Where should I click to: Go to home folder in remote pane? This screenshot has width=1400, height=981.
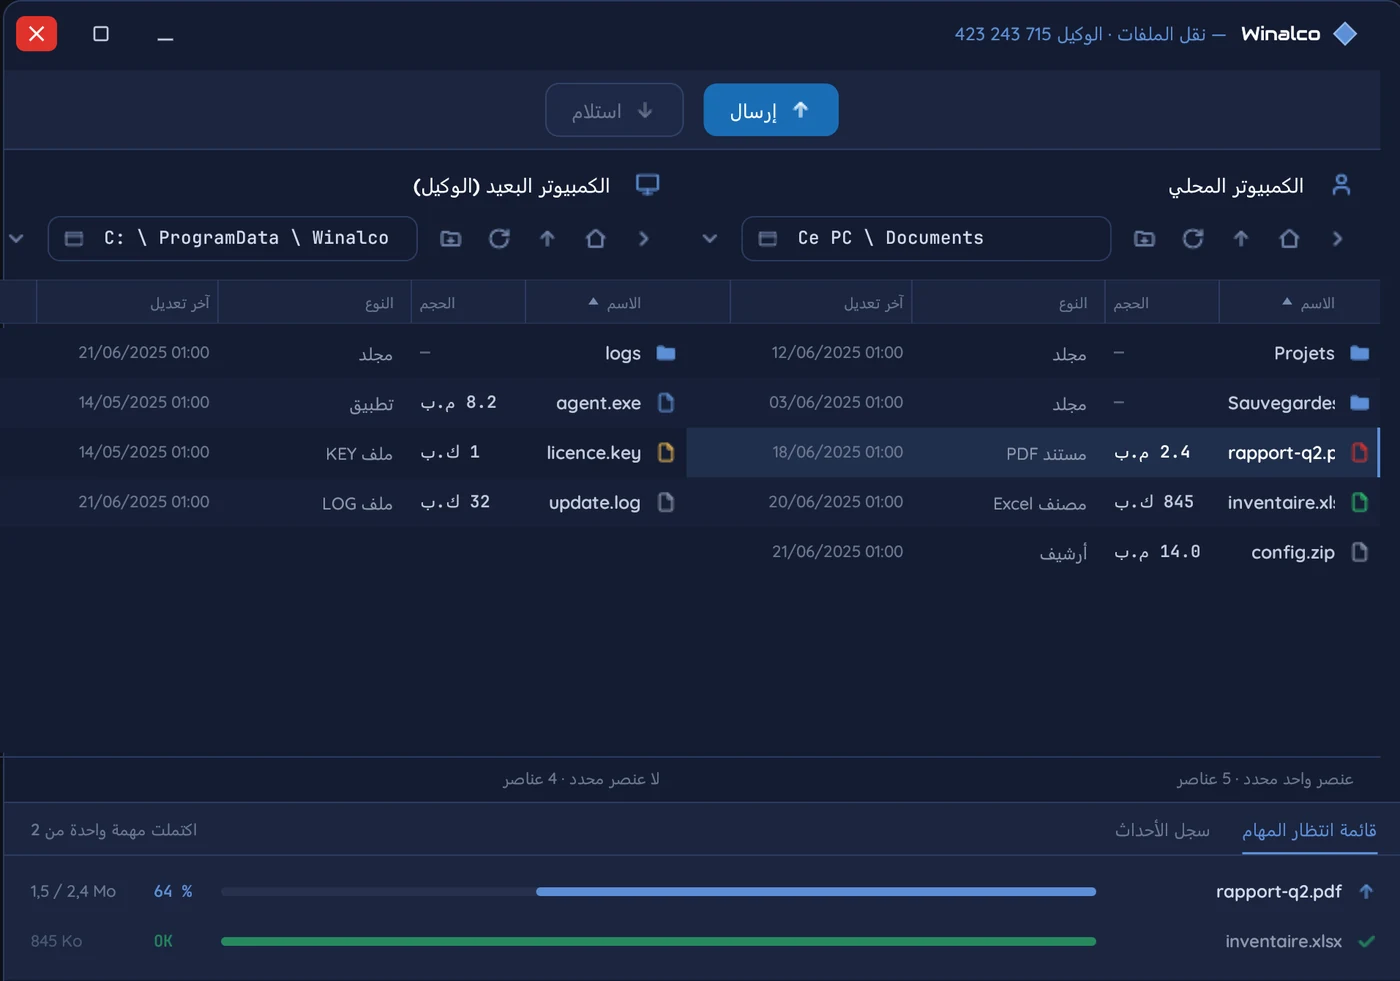pos(595,239)
